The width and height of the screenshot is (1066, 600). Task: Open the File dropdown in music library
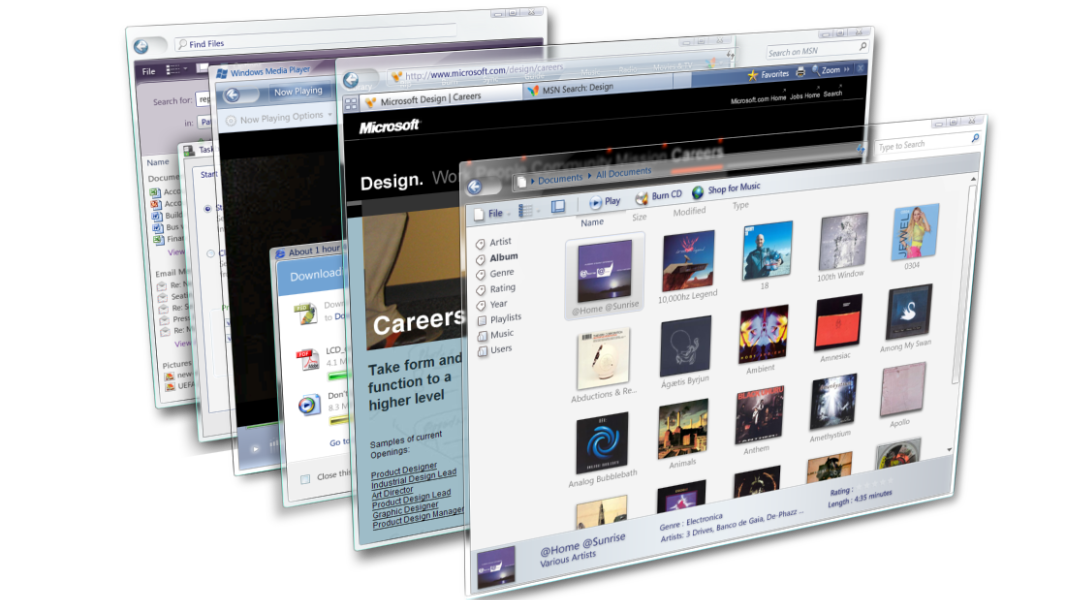[496, 214]
